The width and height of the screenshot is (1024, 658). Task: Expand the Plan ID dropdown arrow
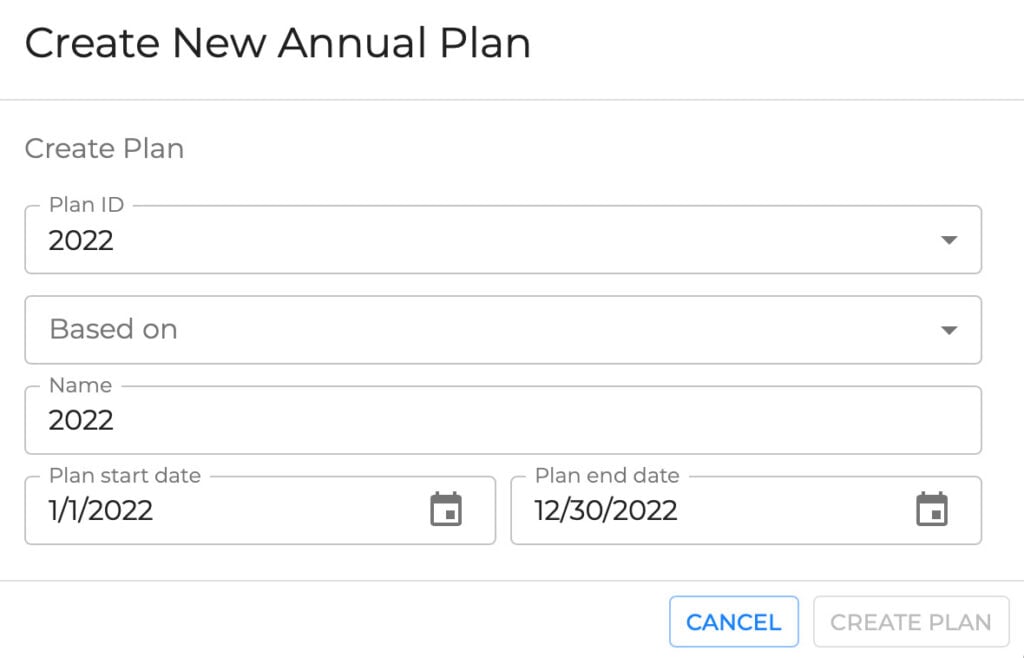tap(949, 240)
